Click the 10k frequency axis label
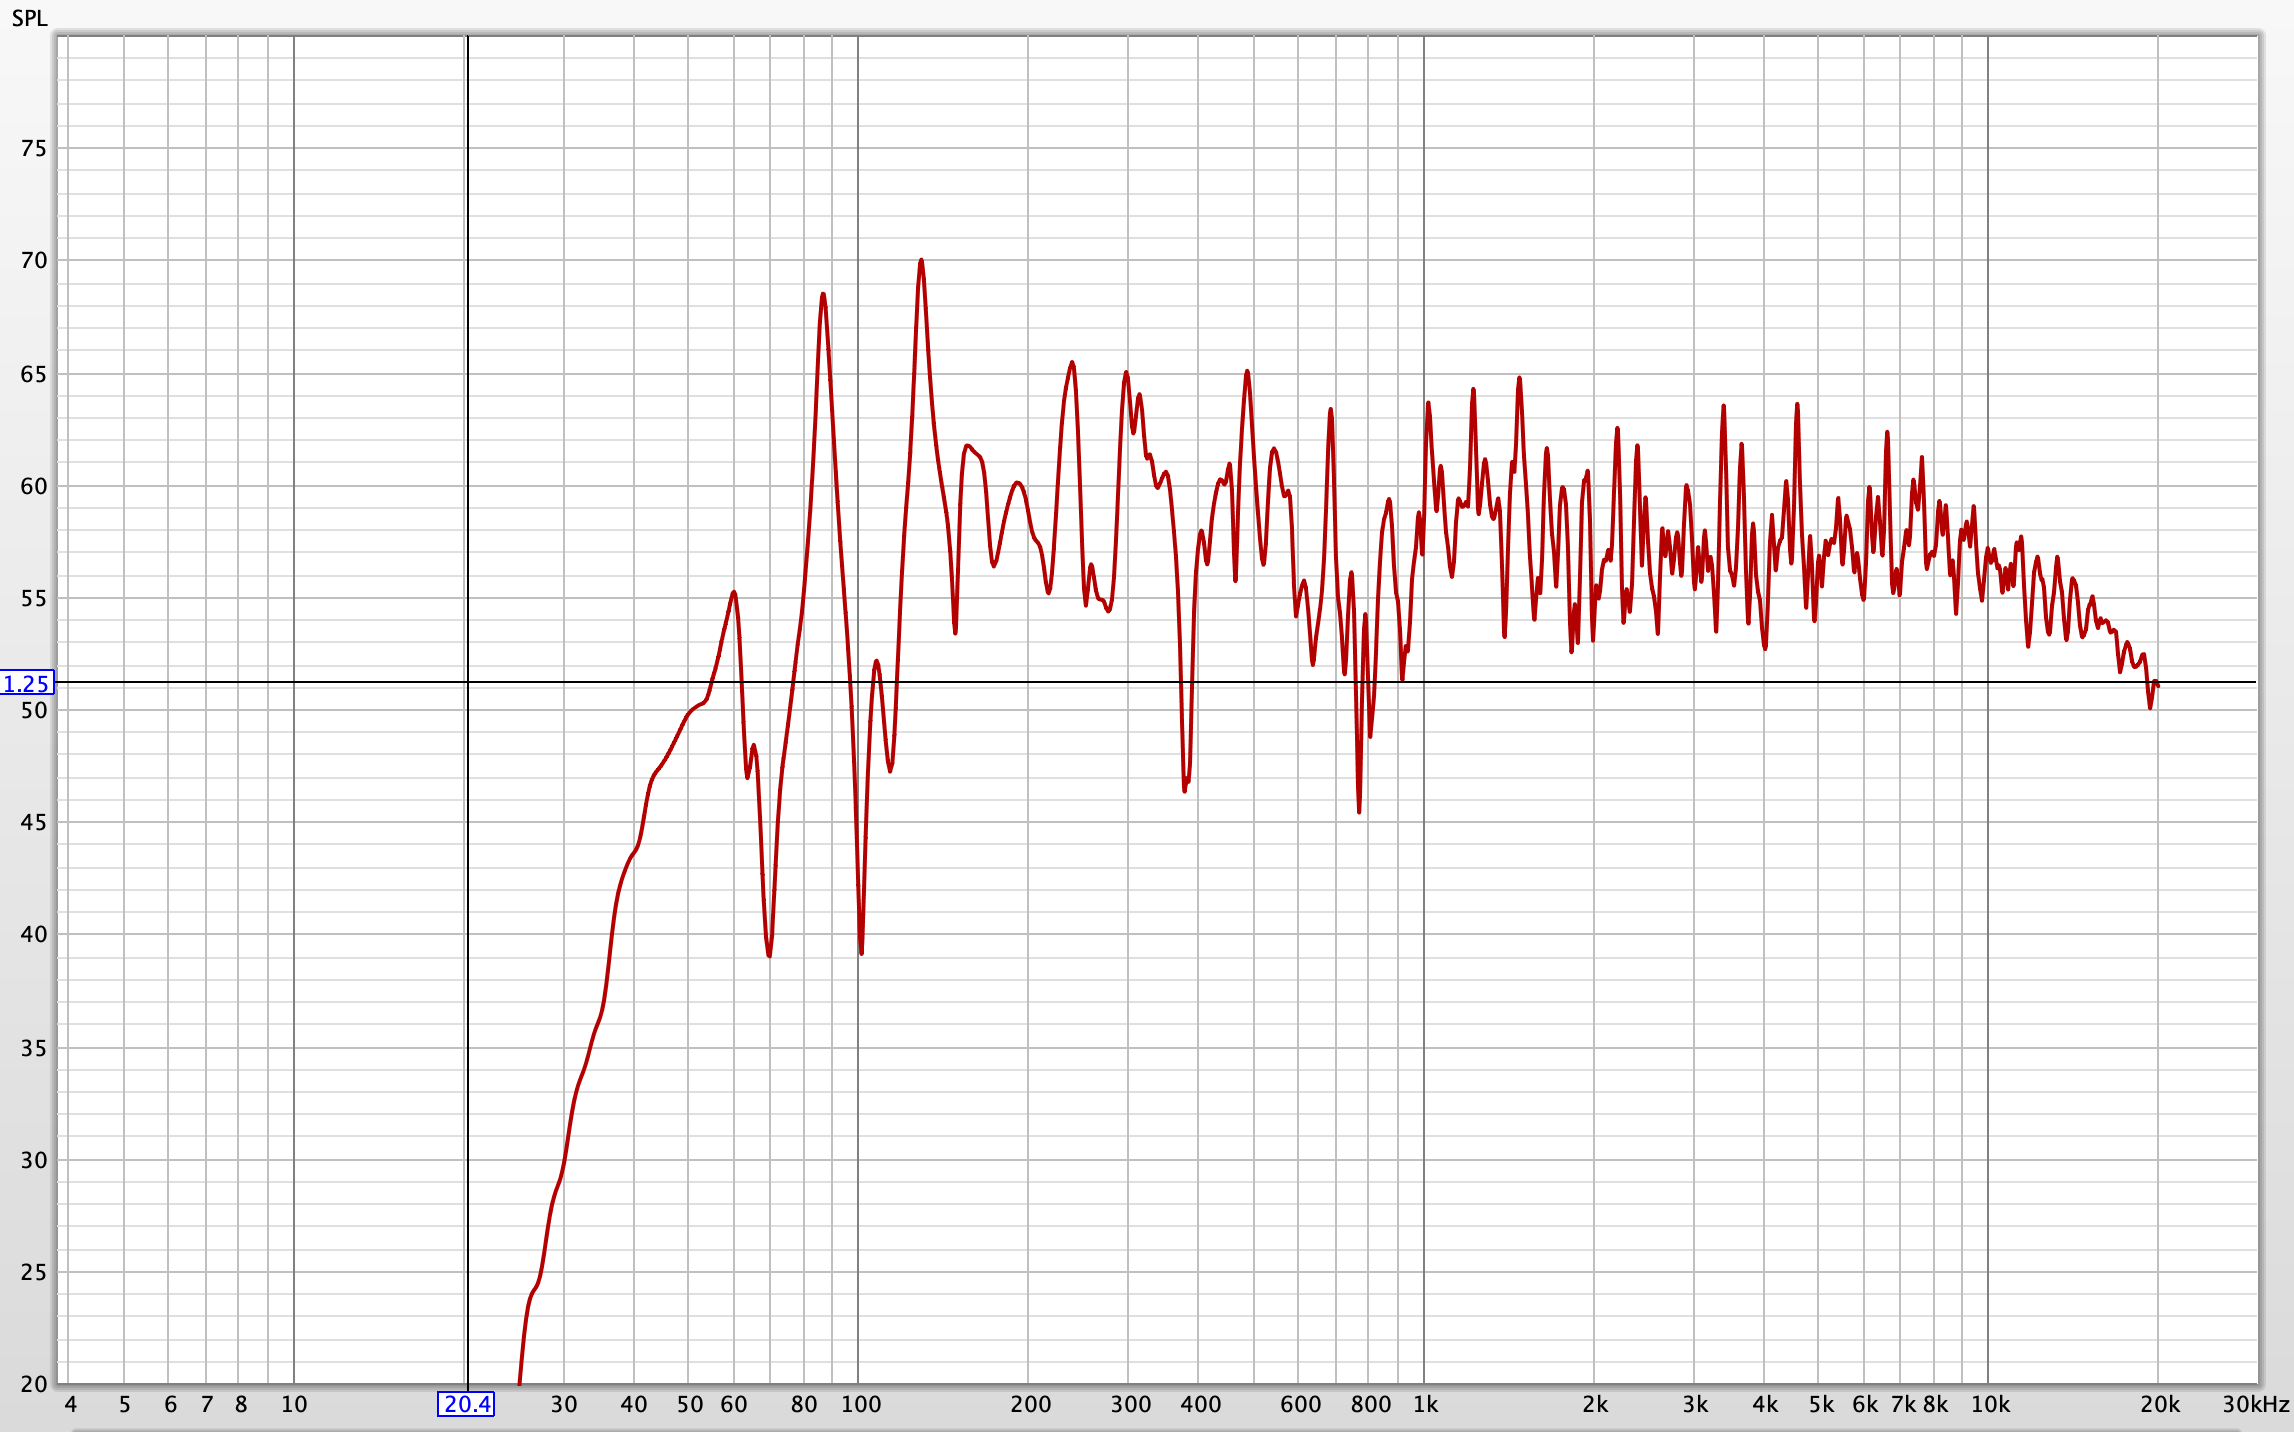The image size is (2294, 1432). (1989, 1404)
